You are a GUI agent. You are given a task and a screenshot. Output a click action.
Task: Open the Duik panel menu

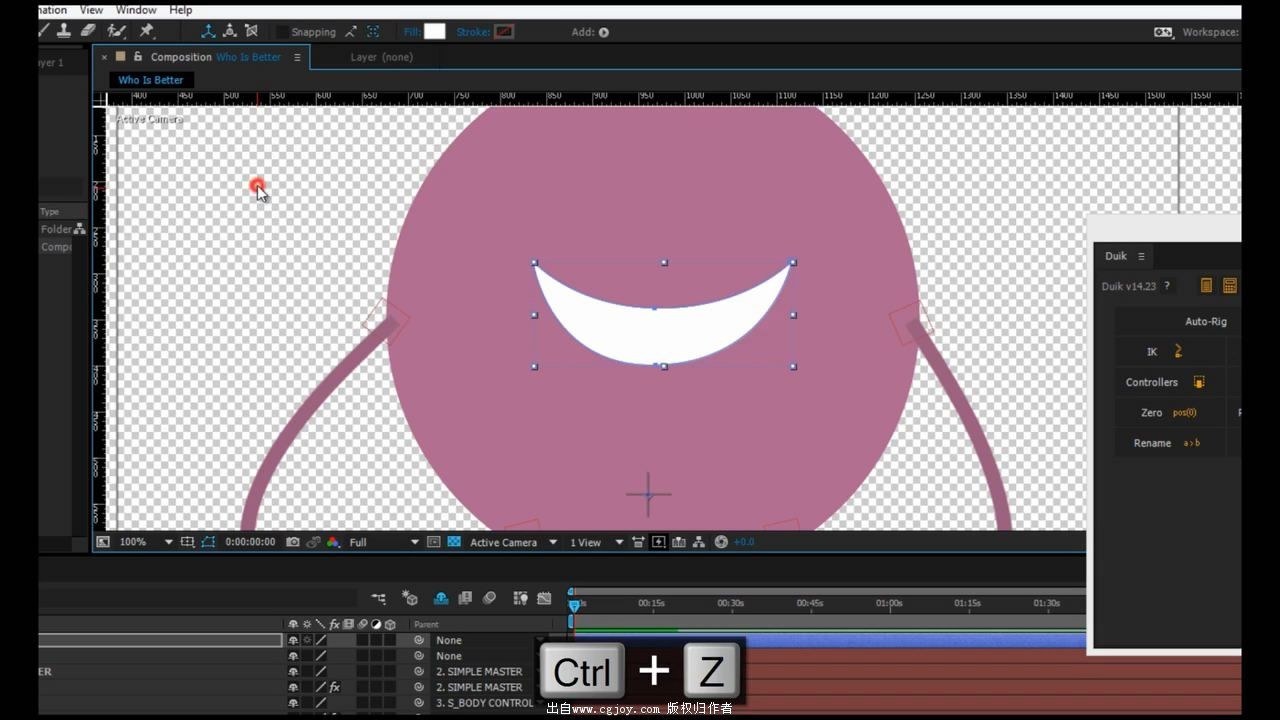point(1141,256)
